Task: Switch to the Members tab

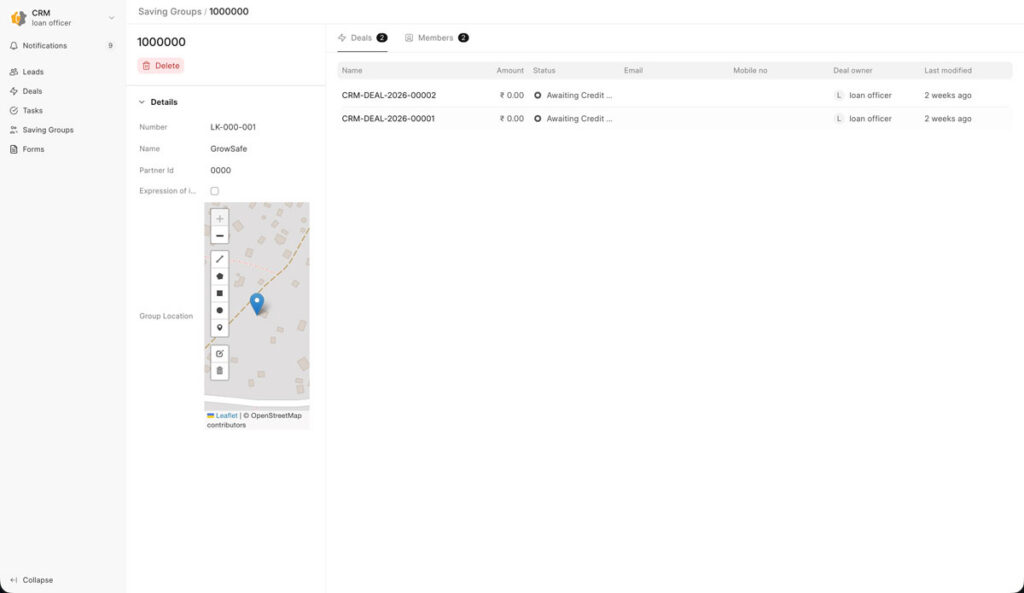Action: click(x=436, y=38)
